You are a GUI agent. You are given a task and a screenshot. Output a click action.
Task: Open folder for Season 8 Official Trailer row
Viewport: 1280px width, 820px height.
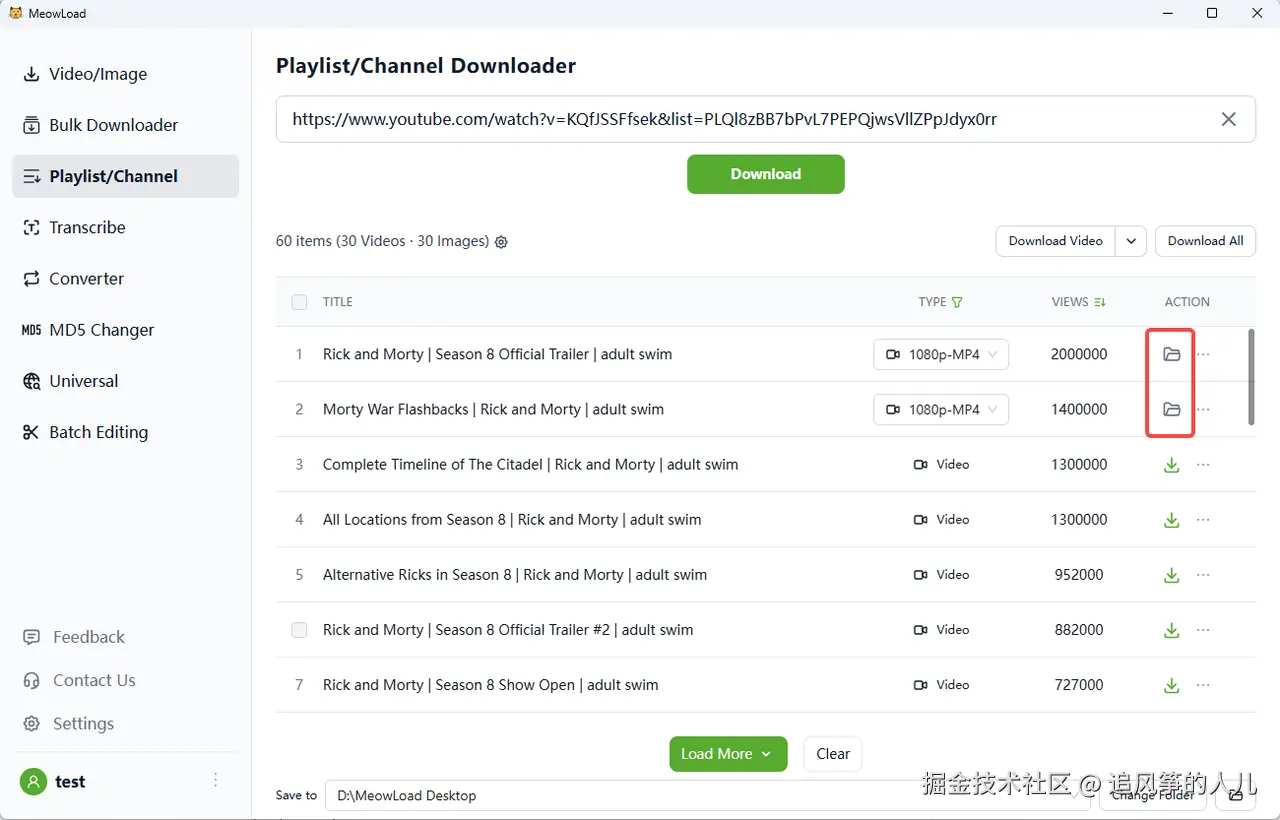pos(1172,354)
